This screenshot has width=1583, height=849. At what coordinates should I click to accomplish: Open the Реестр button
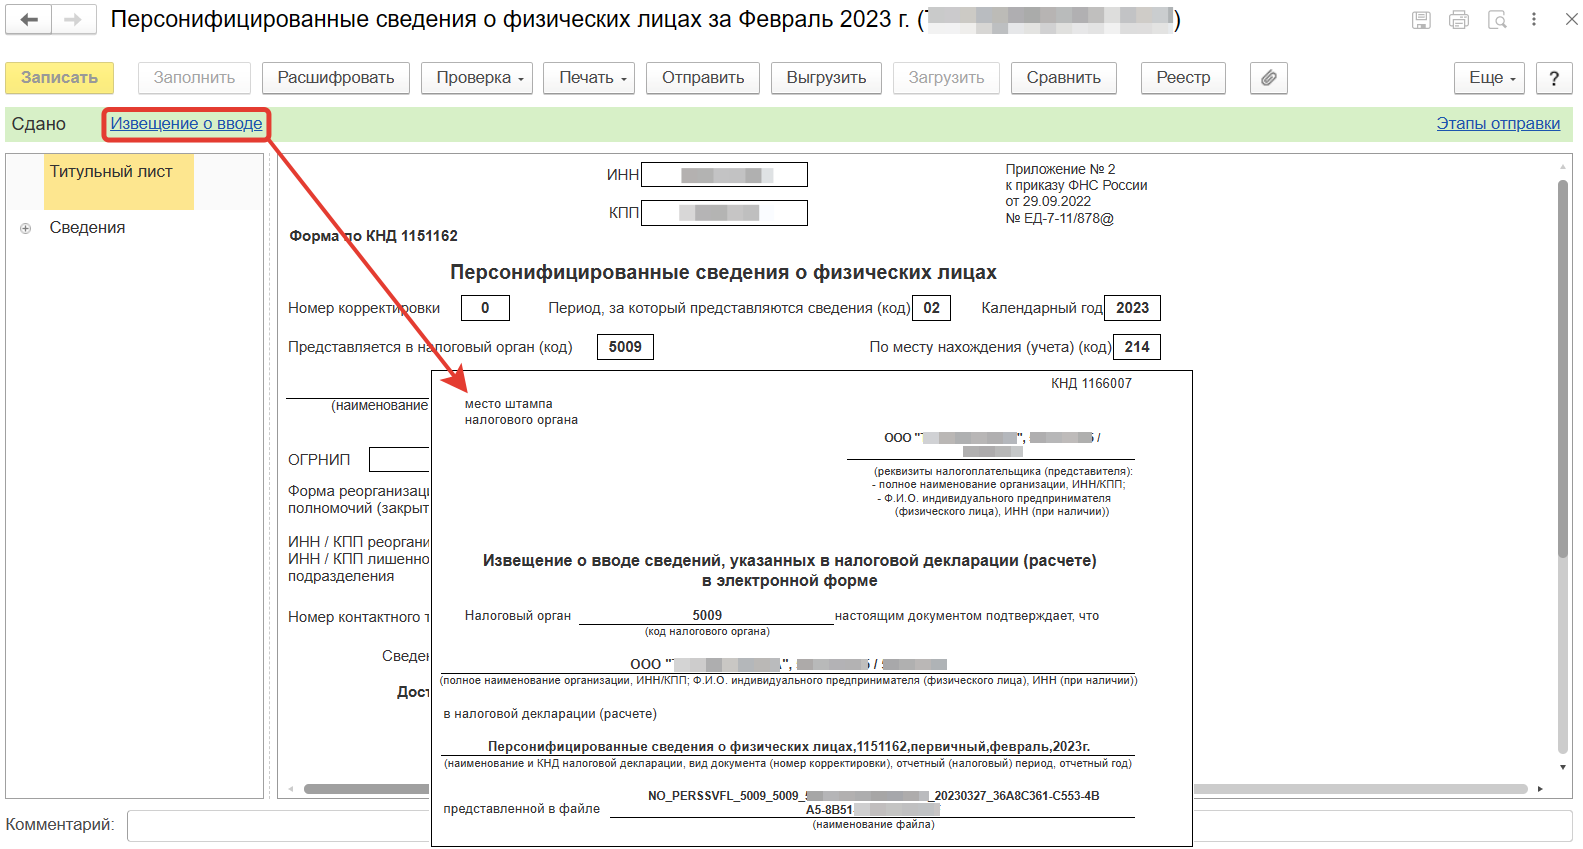(x=1183, y=78)
